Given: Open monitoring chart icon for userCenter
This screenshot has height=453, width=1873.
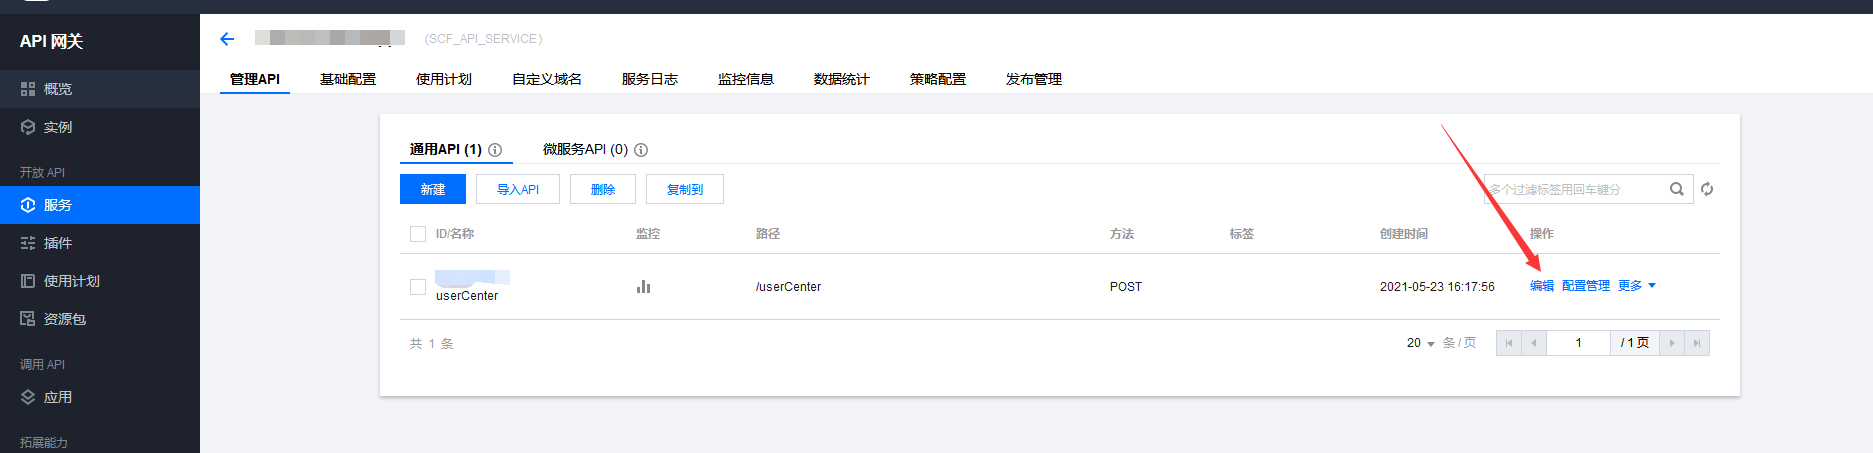Looking at the screenshot, I should 643,287.
